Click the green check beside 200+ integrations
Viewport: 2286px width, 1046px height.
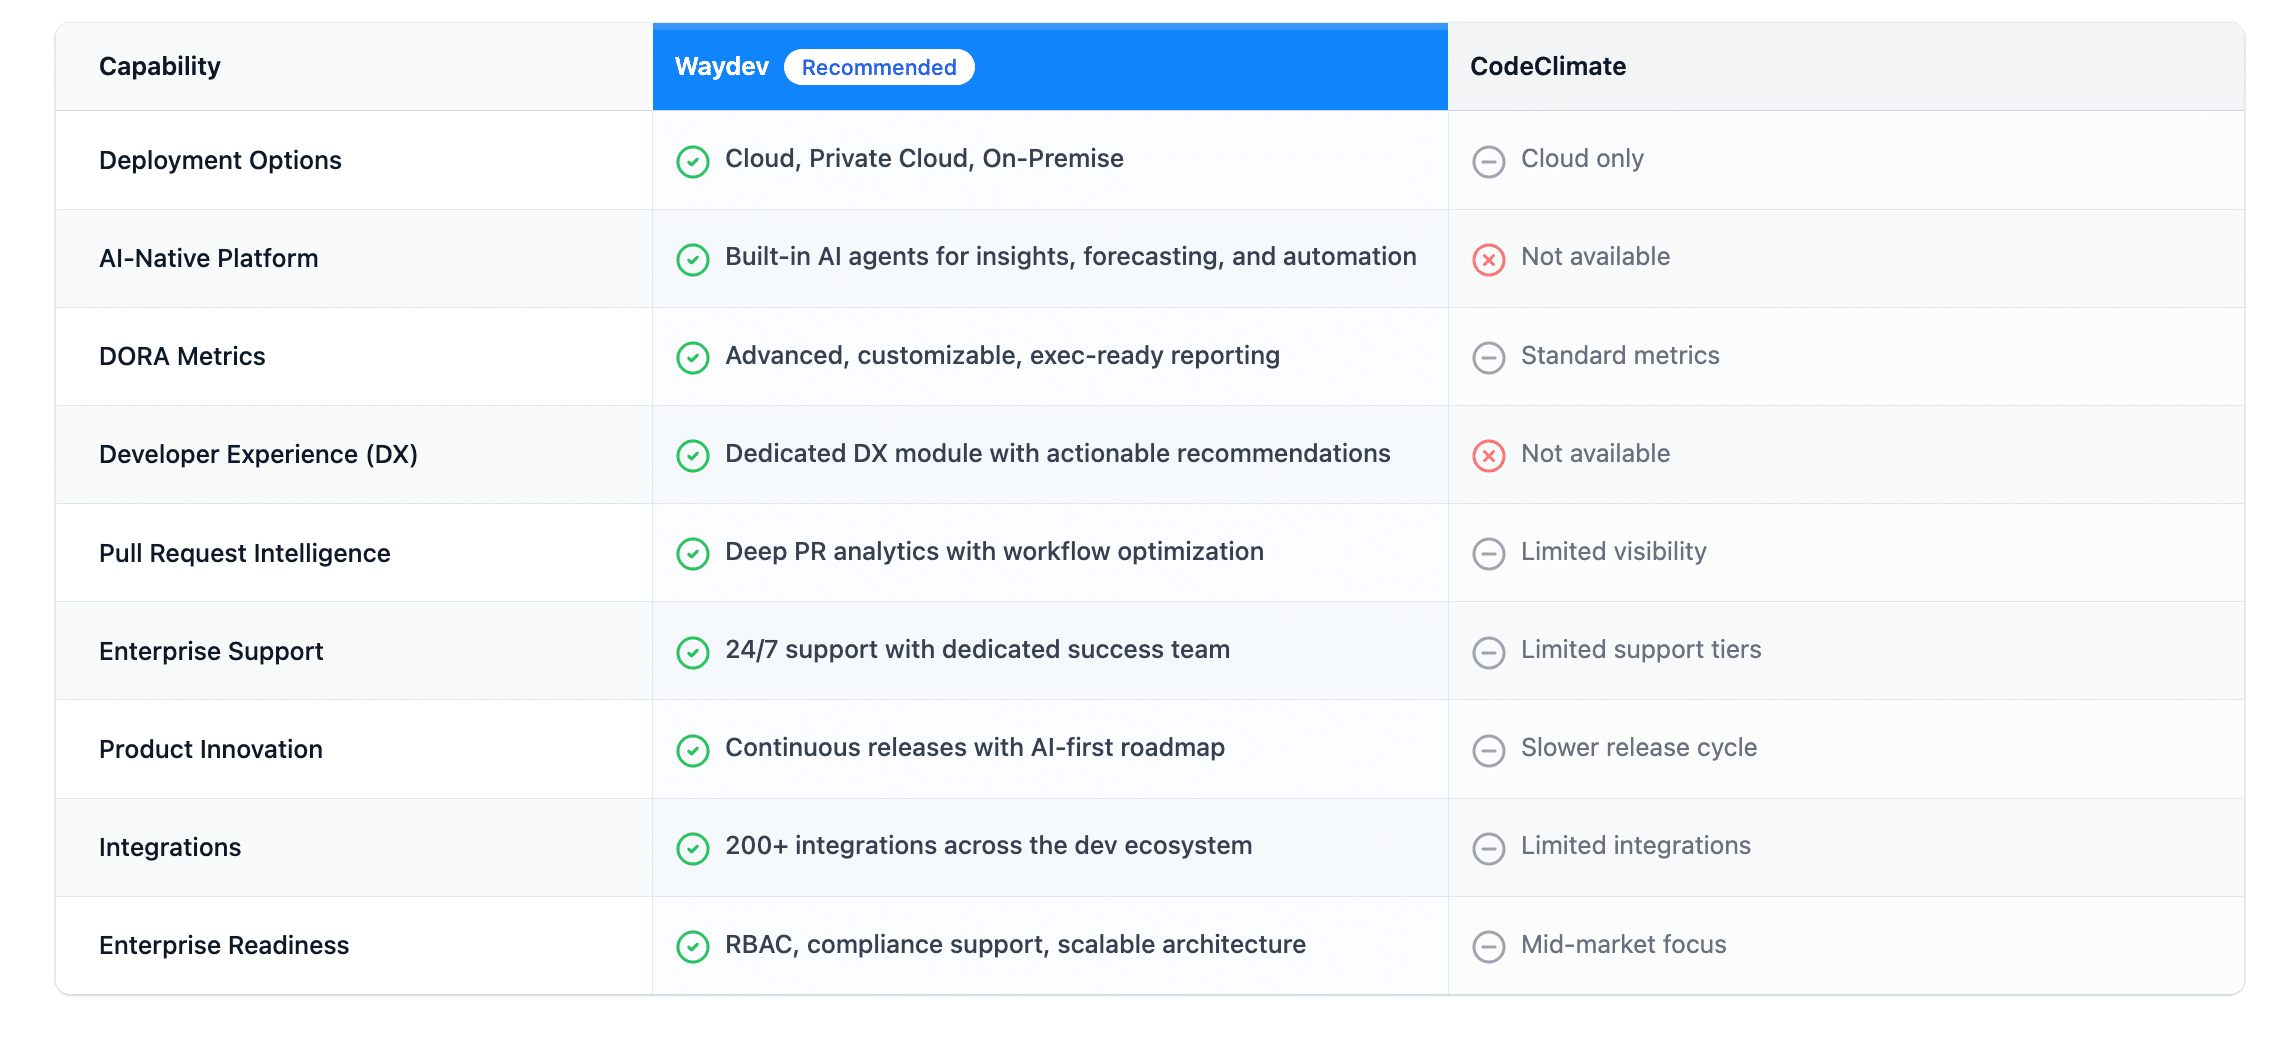point(692,848)
